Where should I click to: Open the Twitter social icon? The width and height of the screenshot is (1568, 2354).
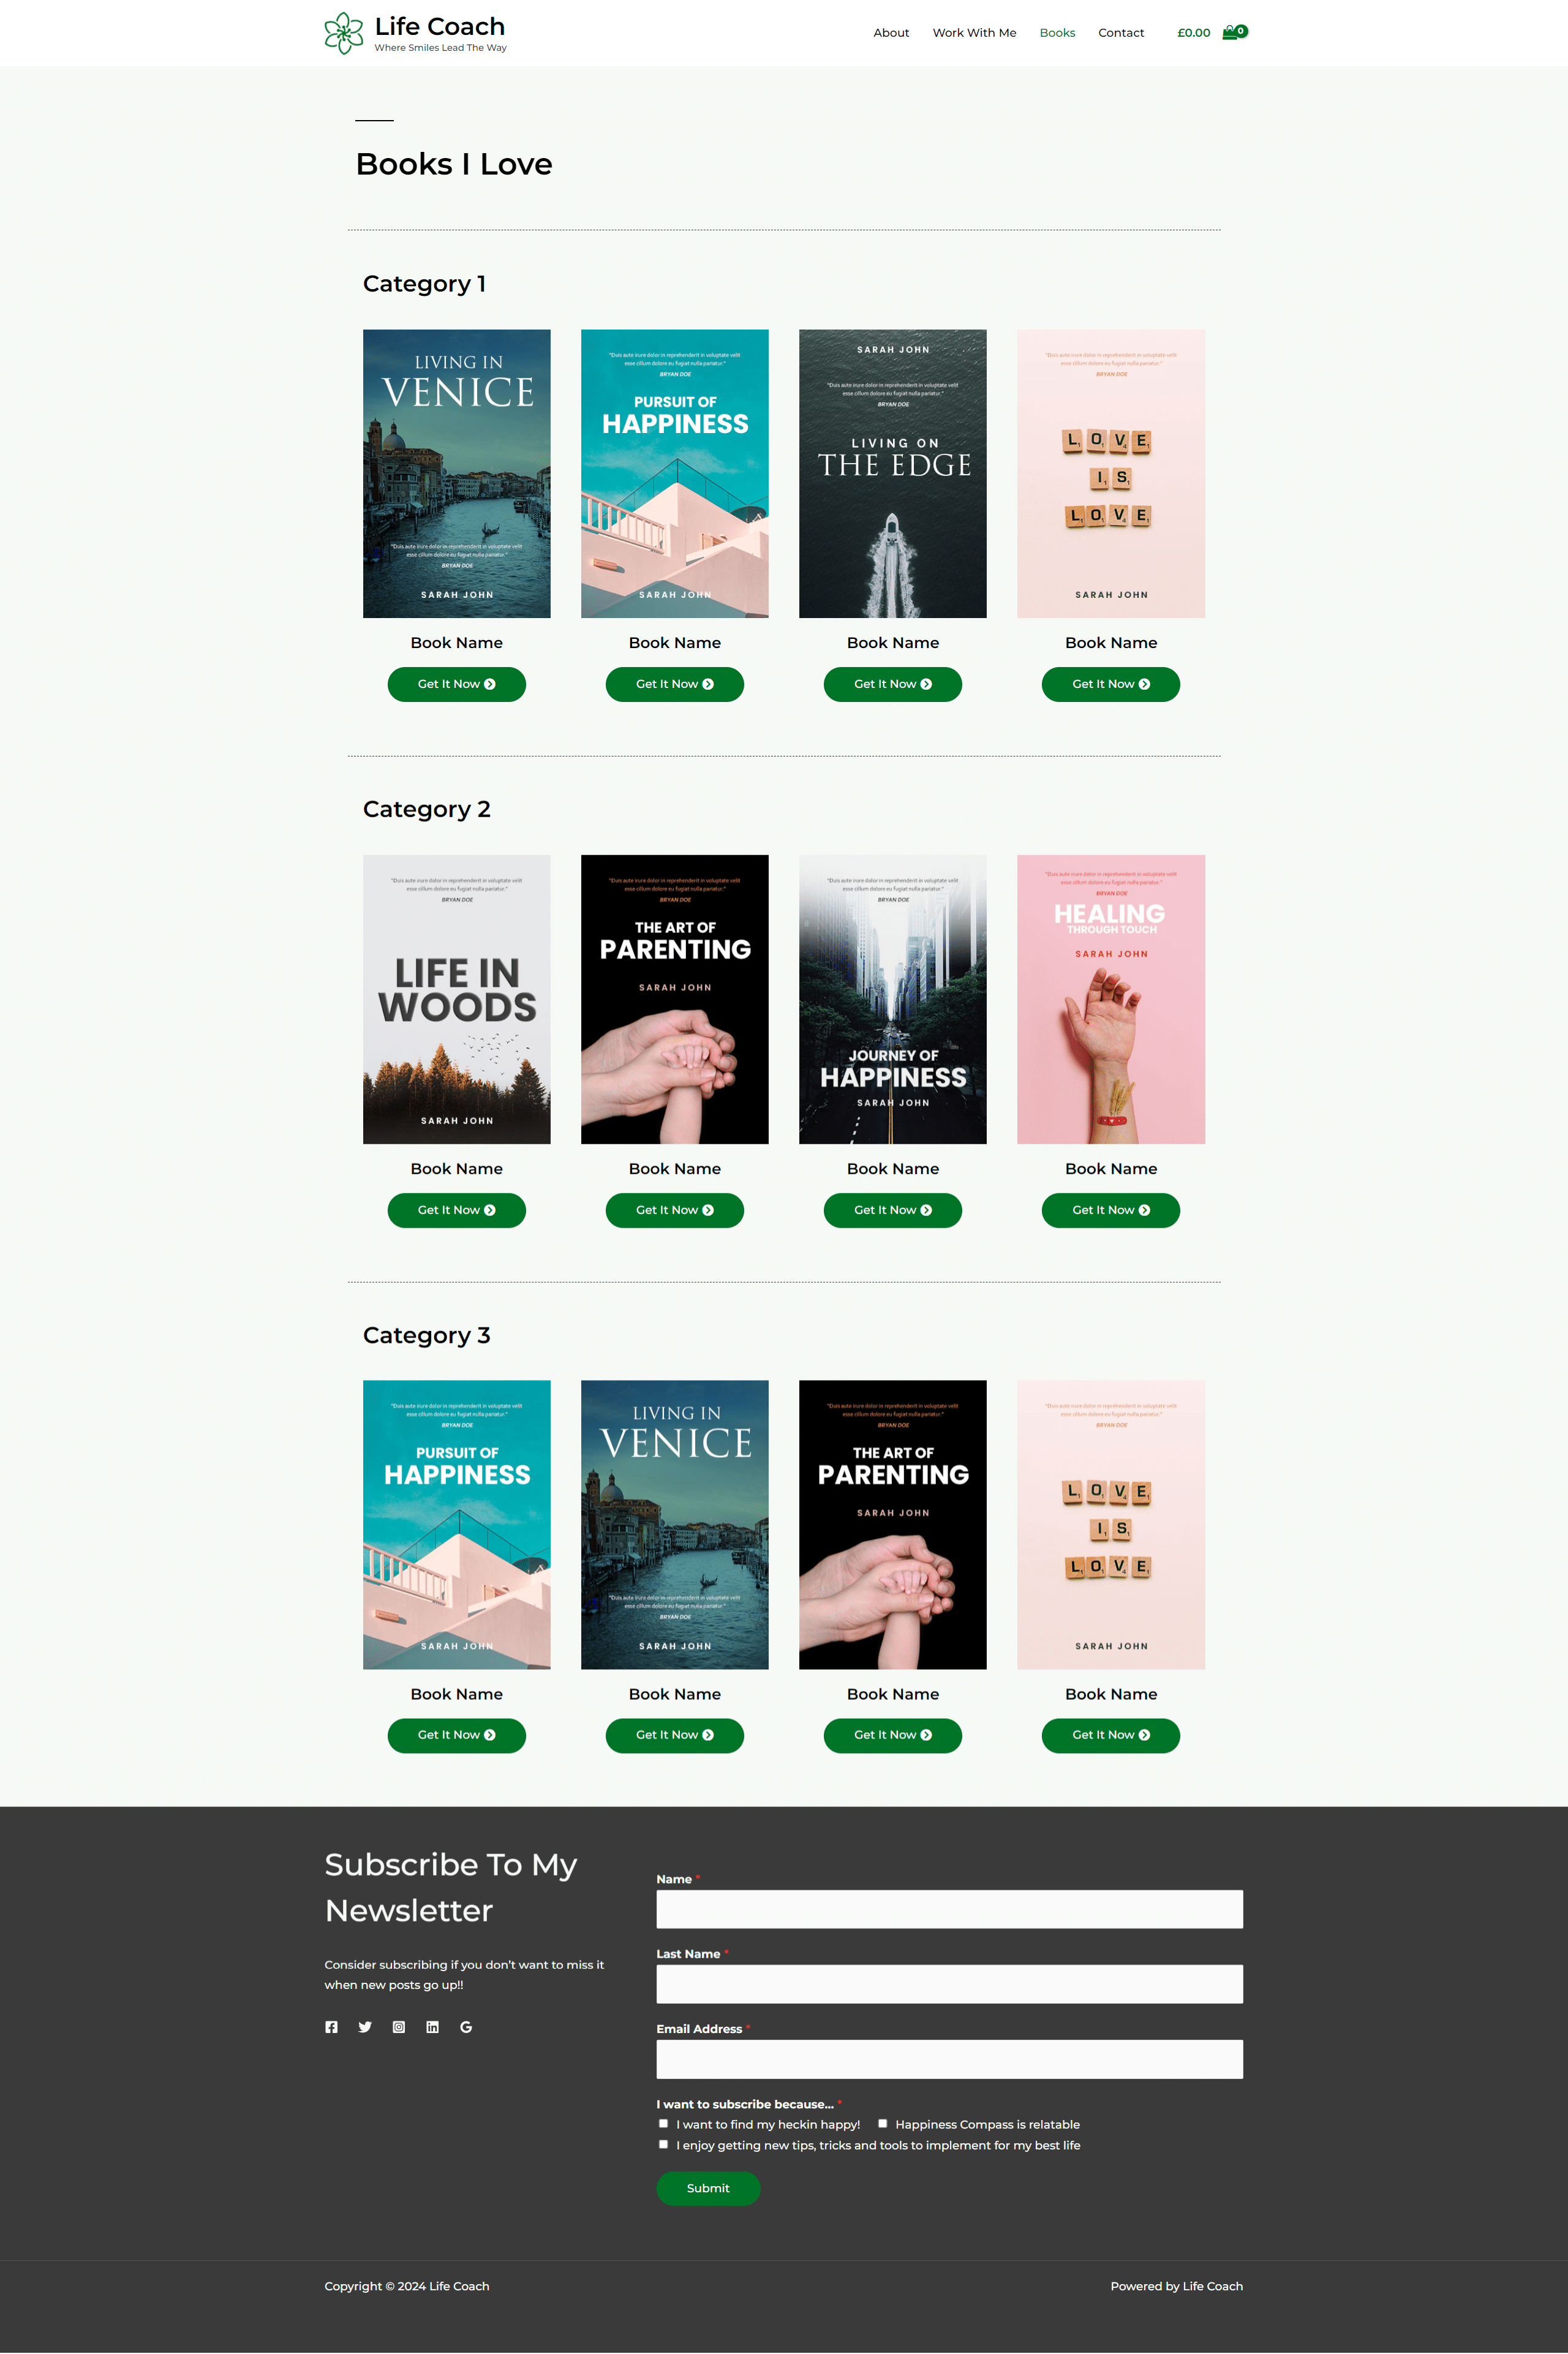pos(365,2027)
